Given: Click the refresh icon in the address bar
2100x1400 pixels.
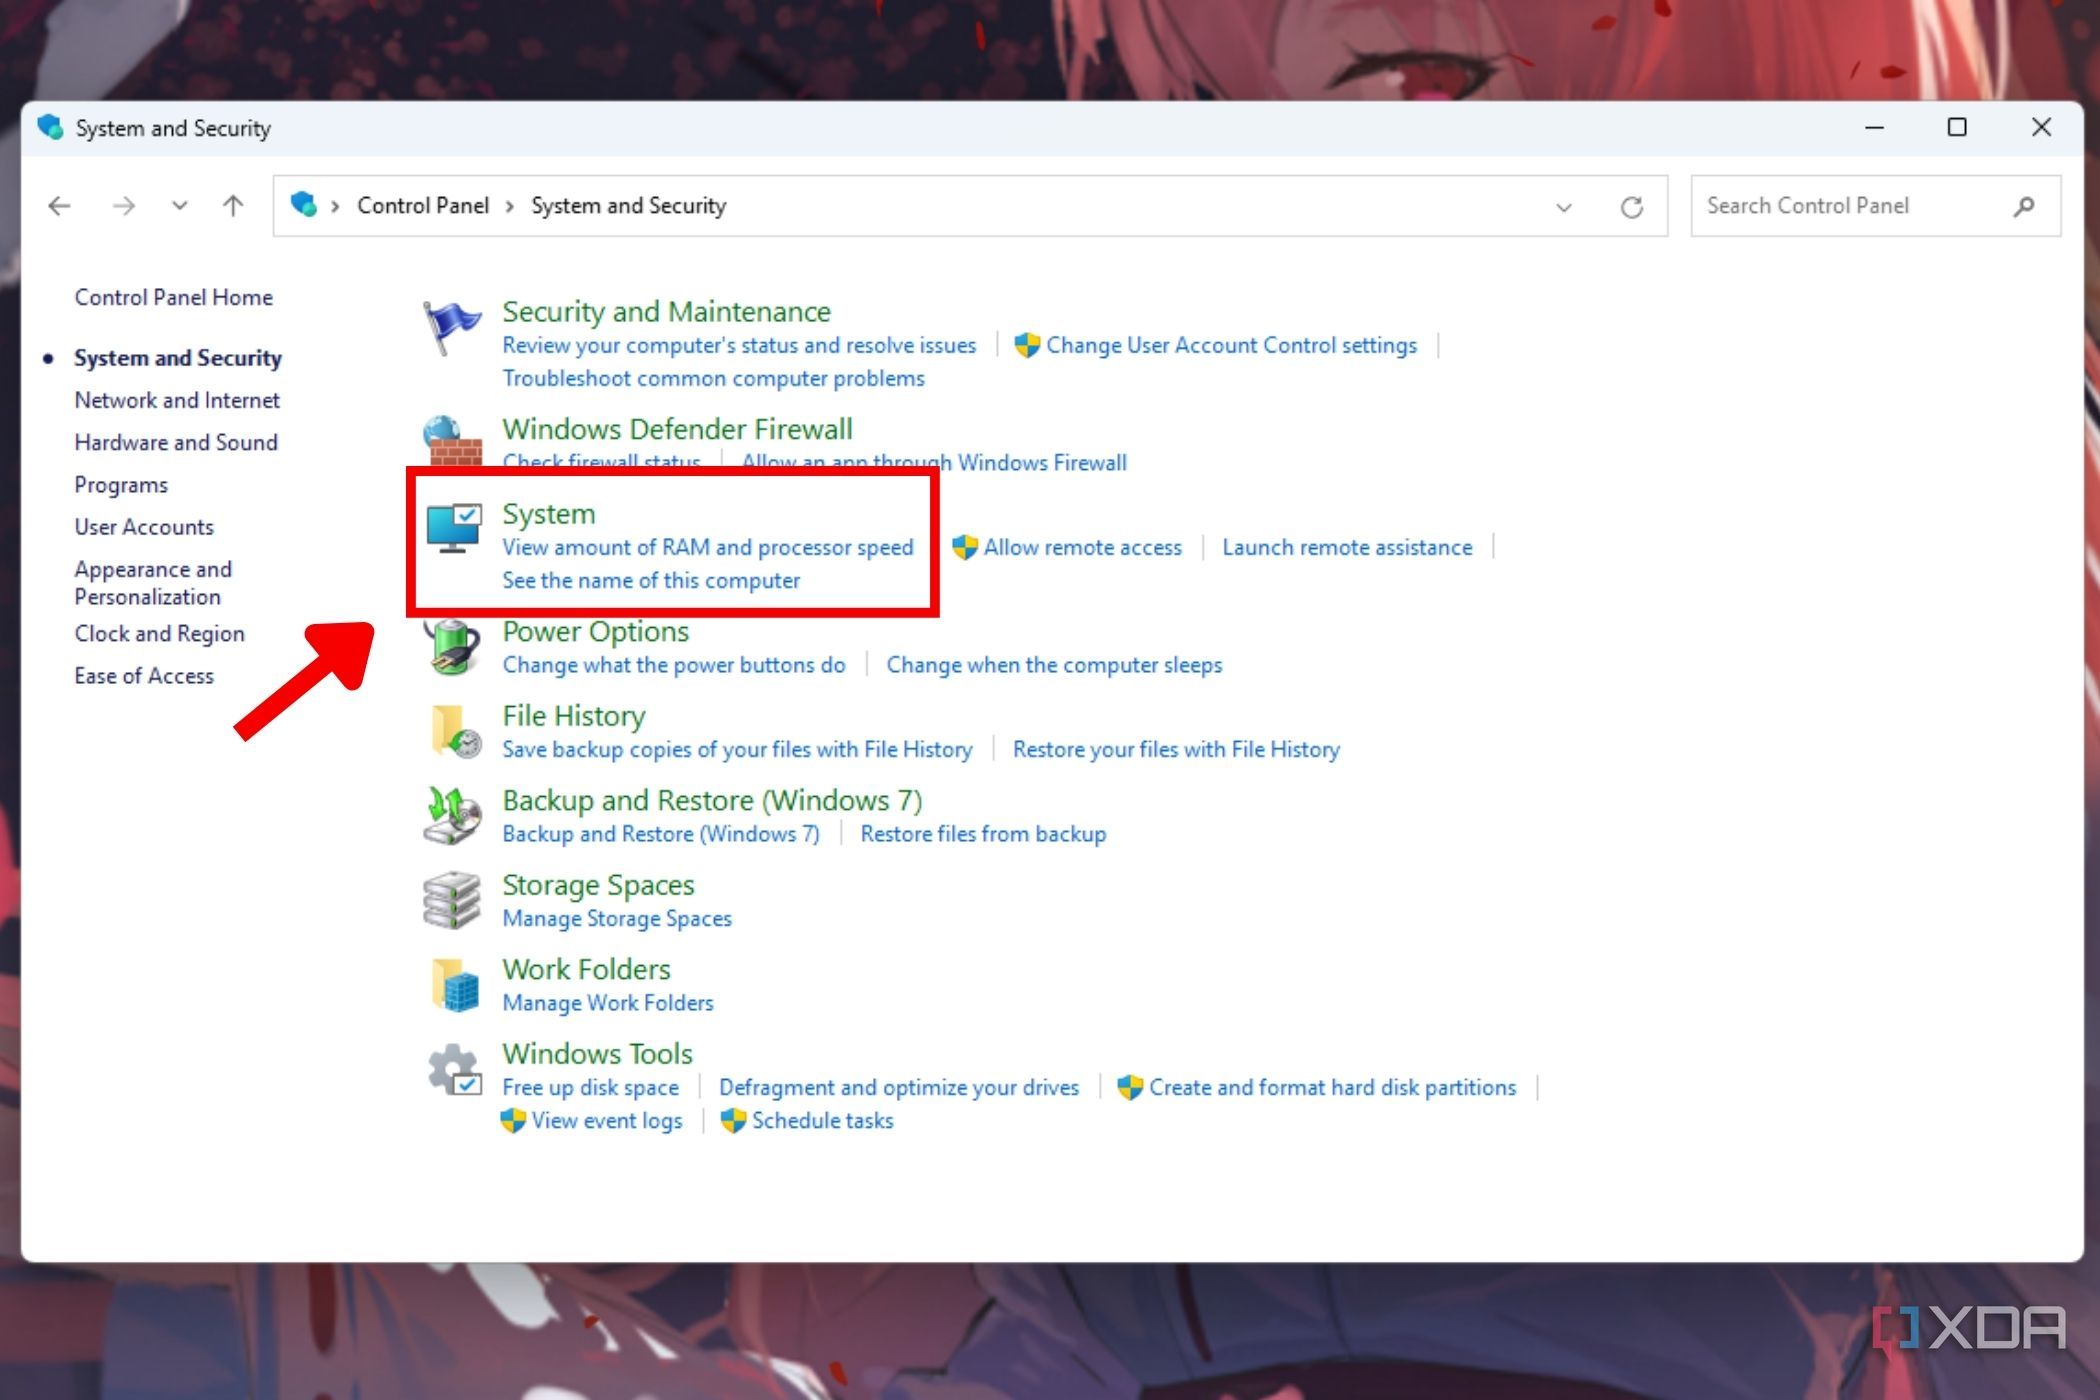Looking at the screenshot, I should click(1630, 205).
